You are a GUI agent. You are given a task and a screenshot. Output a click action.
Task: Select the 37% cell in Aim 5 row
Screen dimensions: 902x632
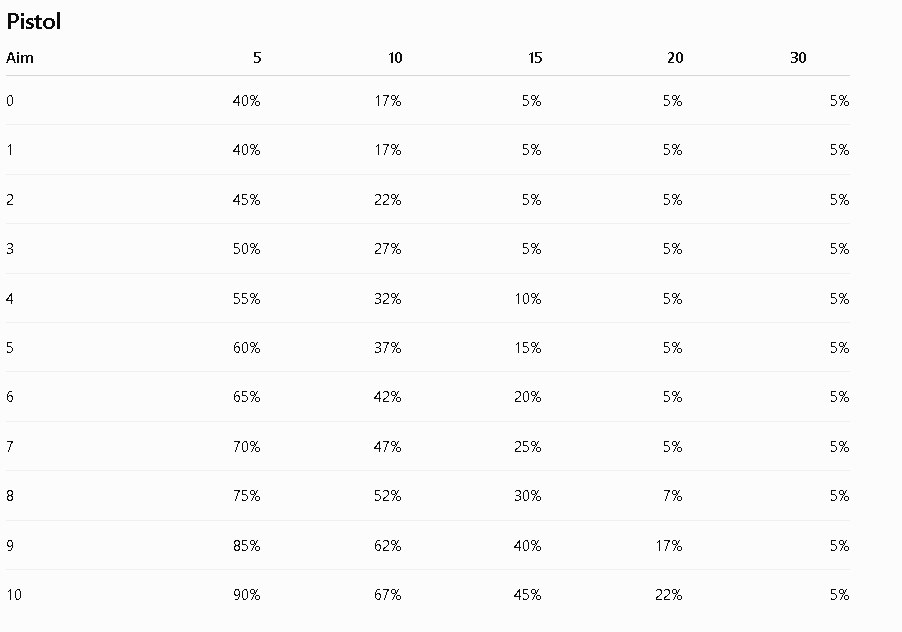coord(387,348)
